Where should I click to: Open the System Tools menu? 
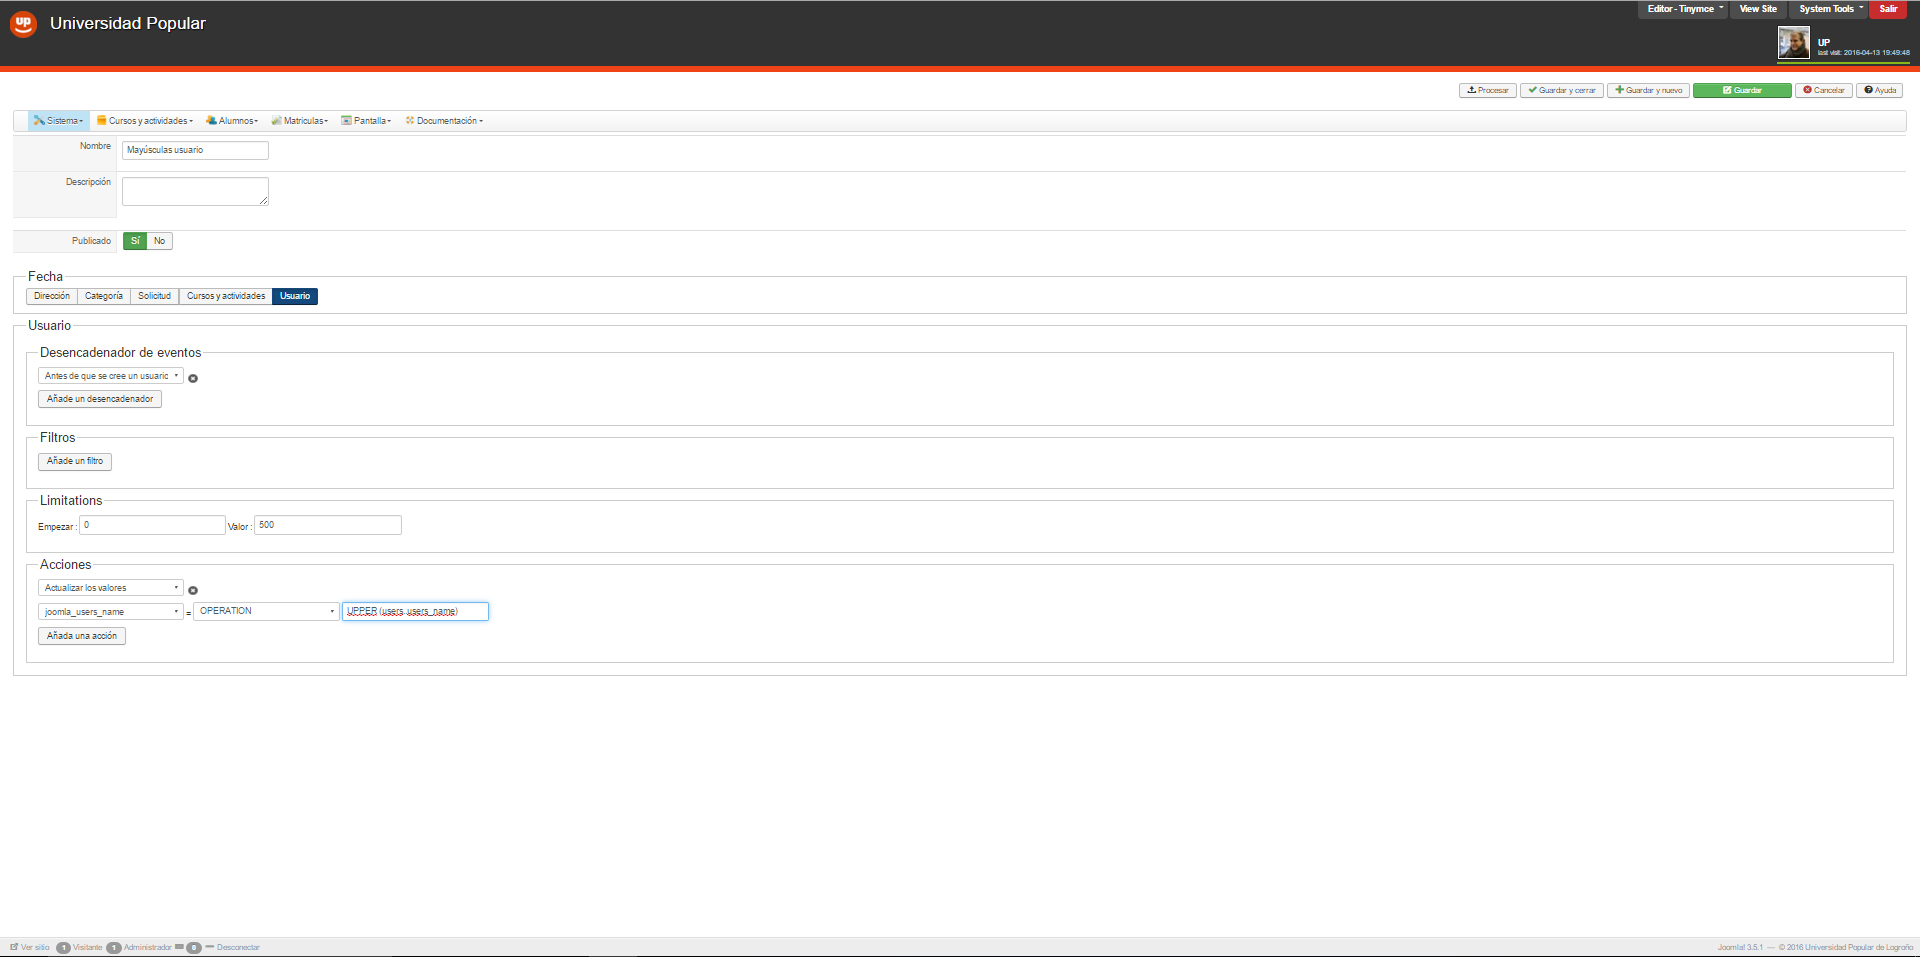1829,9
